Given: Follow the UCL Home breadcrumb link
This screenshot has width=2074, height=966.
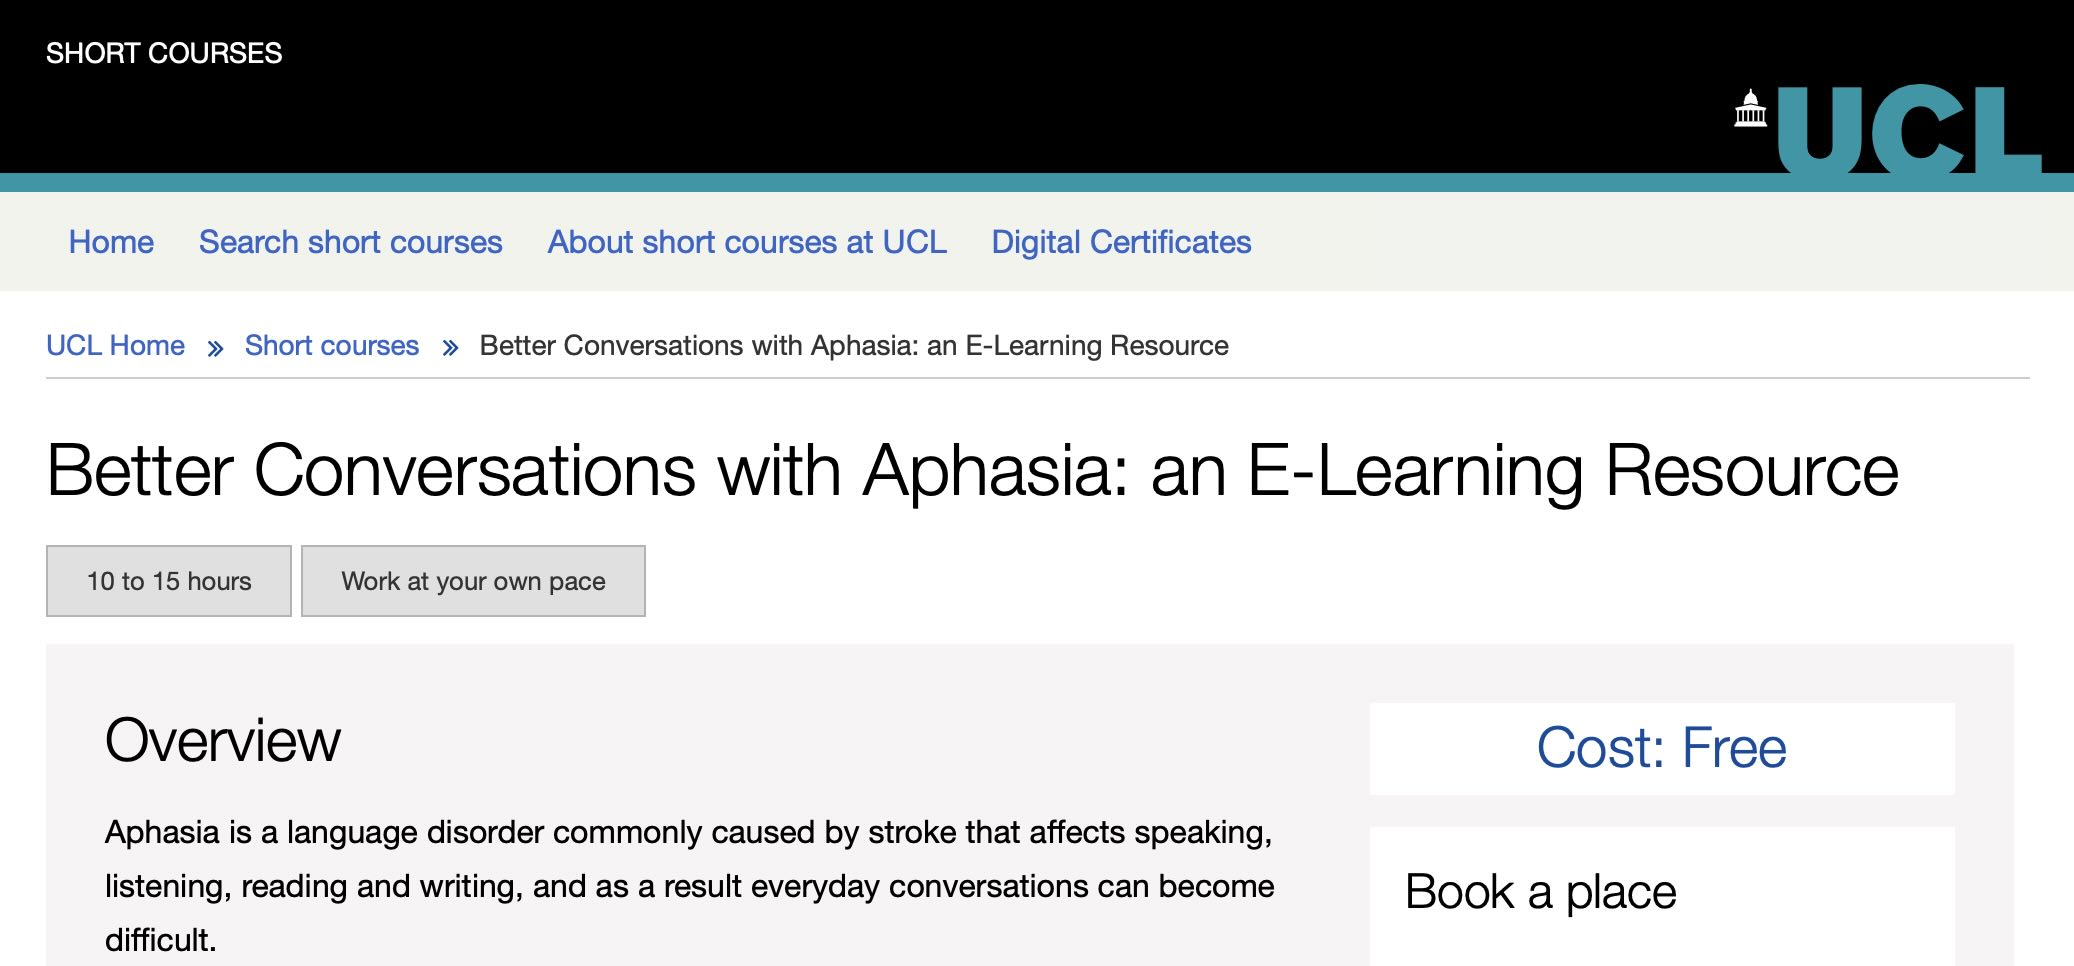Looking at the screenshot, I should tap(115, 346).
